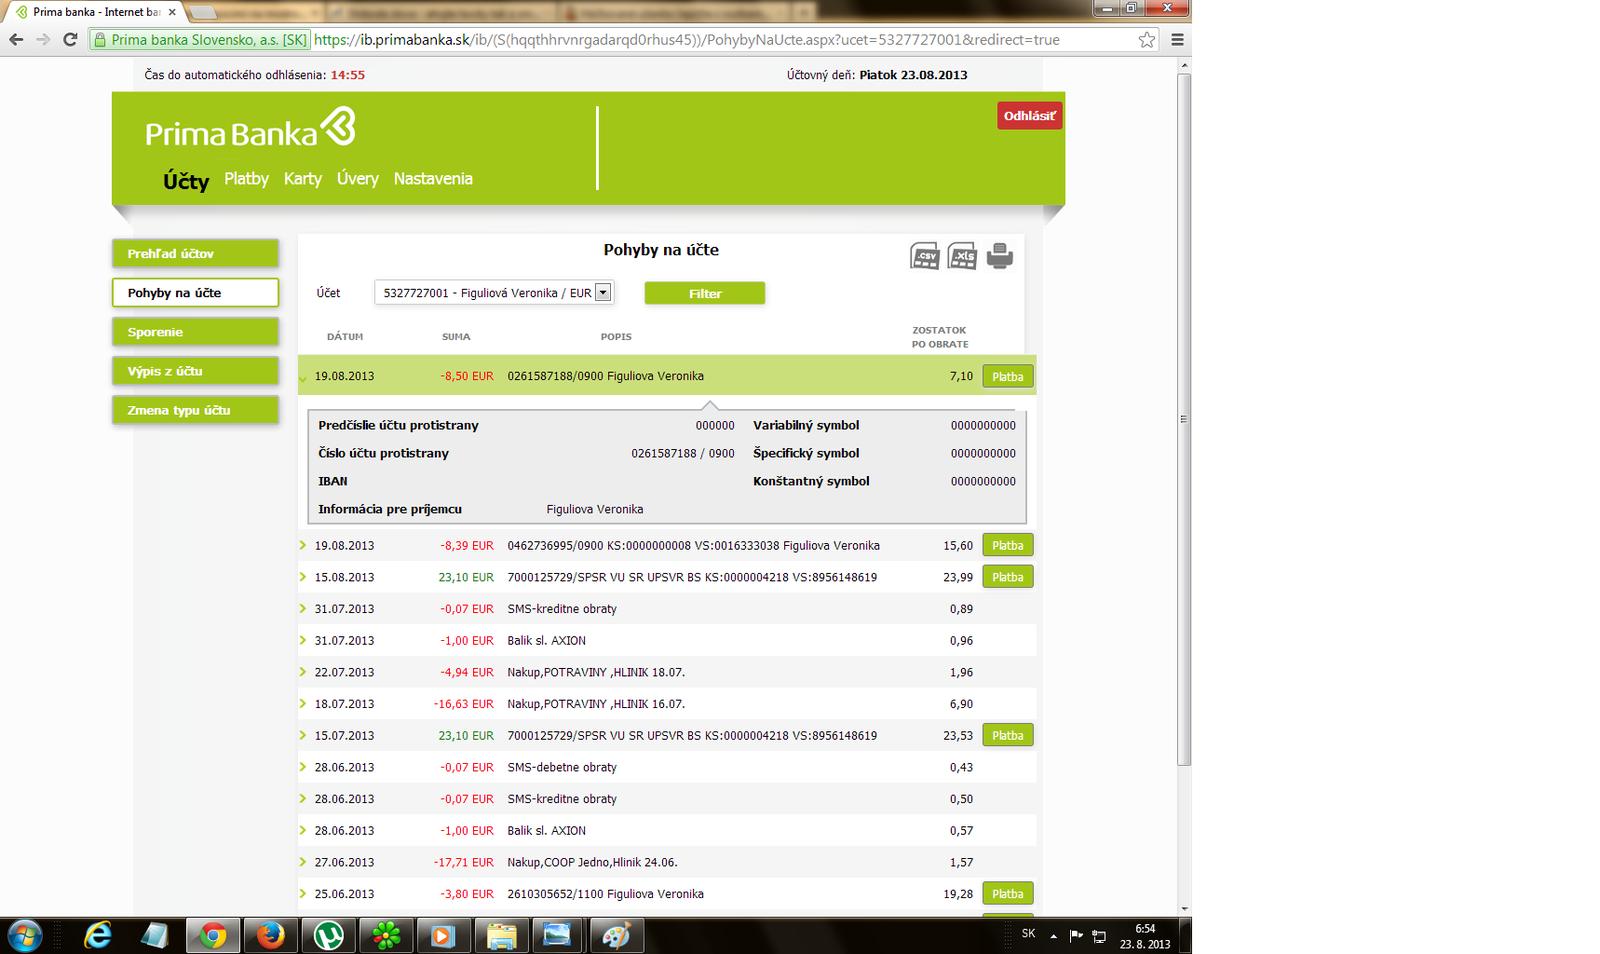Click the page vertical scrollbar
The height and width of the screenshot is (954, 1600).
tap(1184, 420)
